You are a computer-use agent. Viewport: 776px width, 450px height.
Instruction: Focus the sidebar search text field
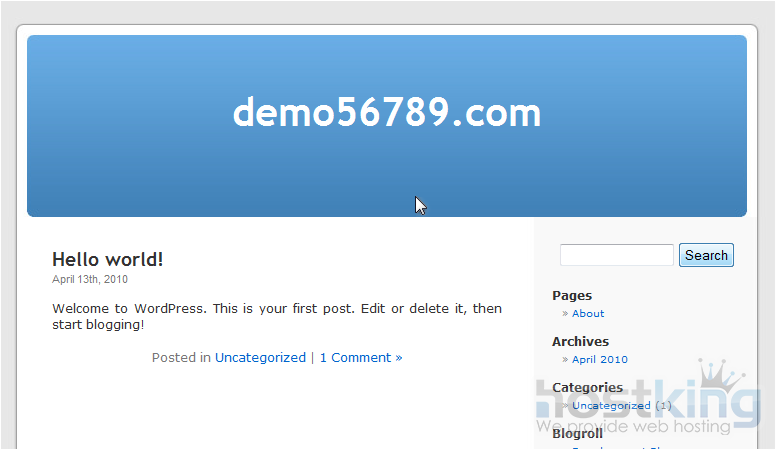616,256
